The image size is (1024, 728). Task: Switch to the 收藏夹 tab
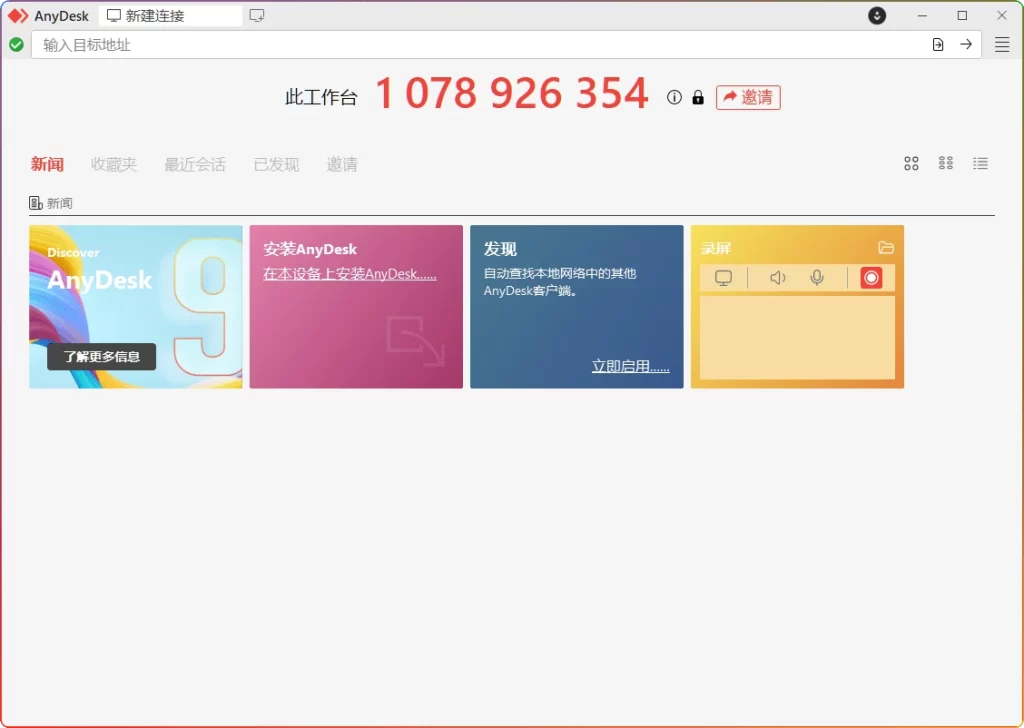tap(113, 164)
